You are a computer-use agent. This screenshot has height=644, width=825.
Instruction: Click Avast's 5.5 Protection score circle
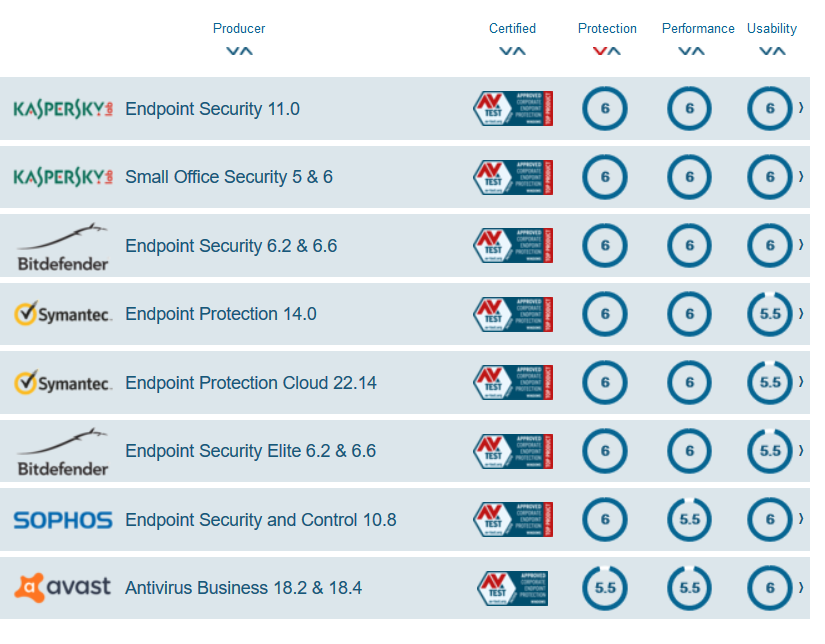click(605, 588)
